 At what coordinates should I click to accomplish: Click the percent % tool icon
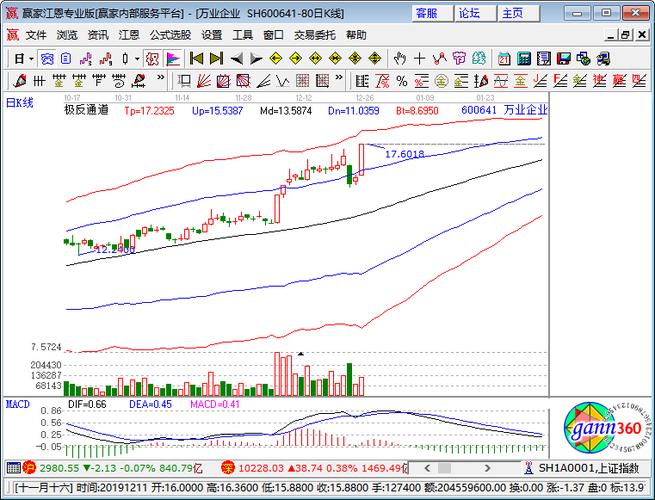point(402,81)
